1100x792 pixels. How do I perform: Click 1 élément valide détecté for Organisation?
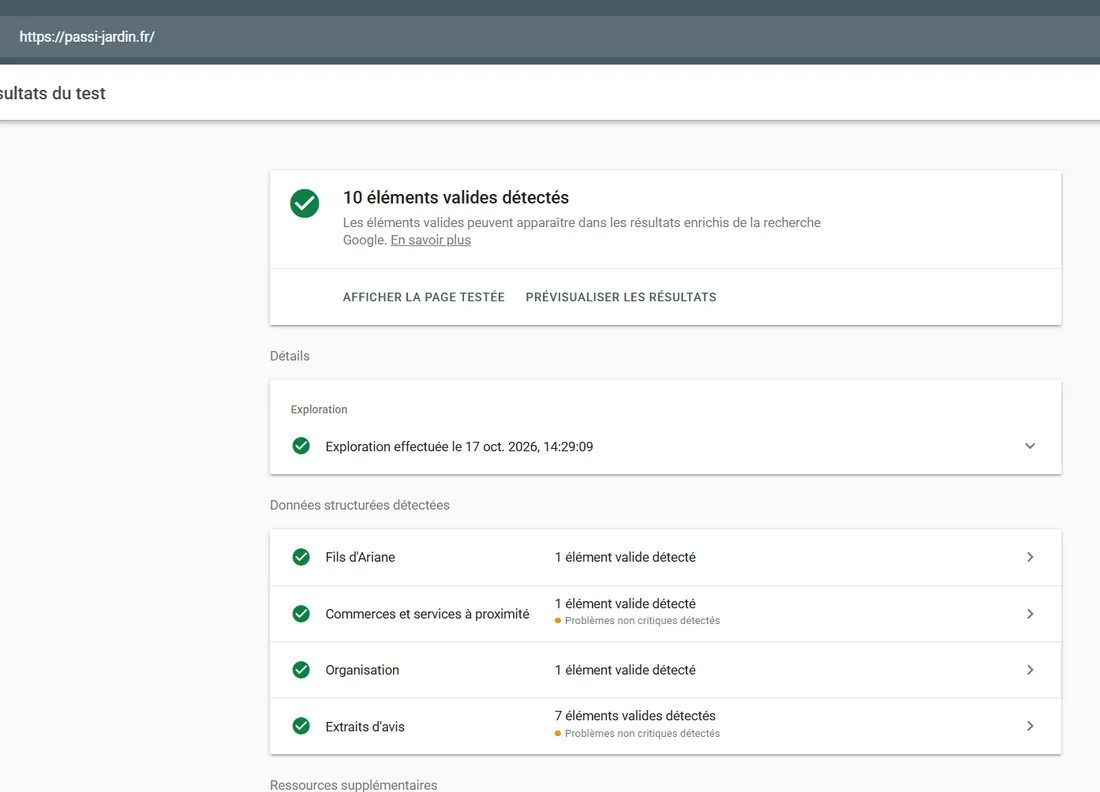pyautogui.click(x=625, y=670)
